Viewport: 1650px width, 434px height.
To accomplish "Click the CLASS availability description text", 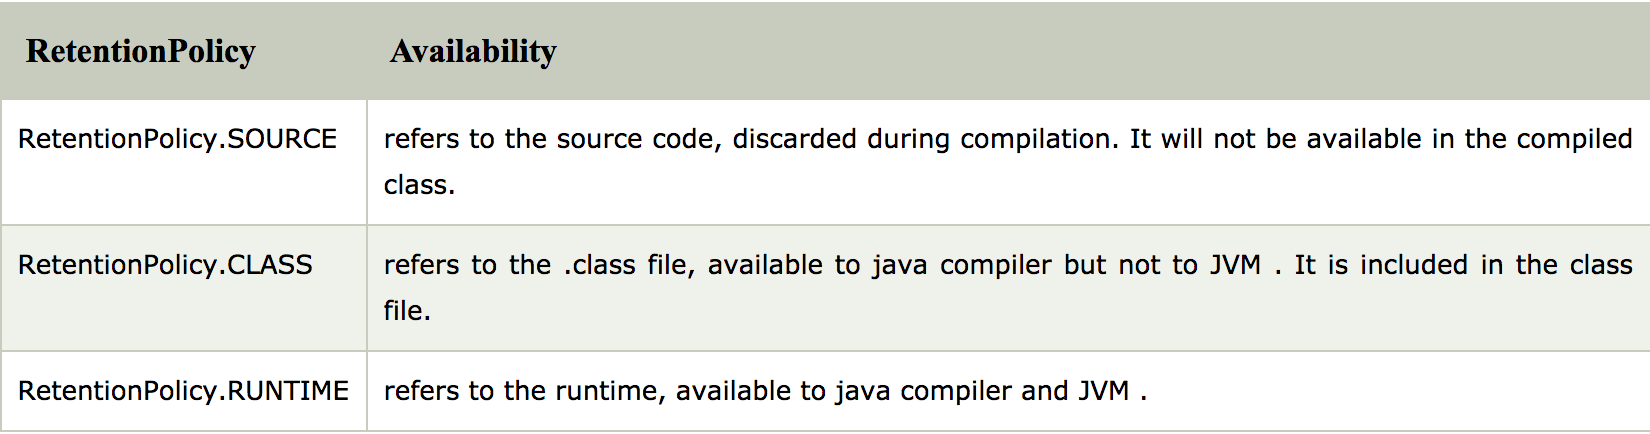I will tap(1008, 287).
